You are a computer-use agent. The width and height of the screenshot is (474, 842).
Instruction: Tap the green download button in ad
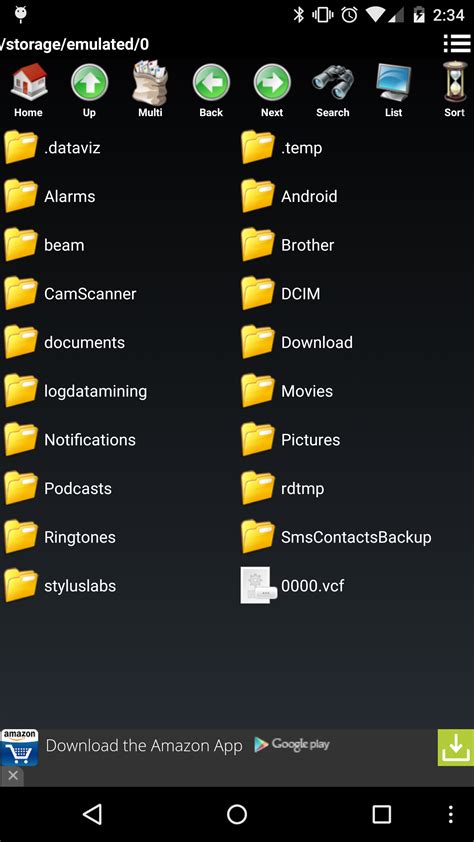coord(456,747)
